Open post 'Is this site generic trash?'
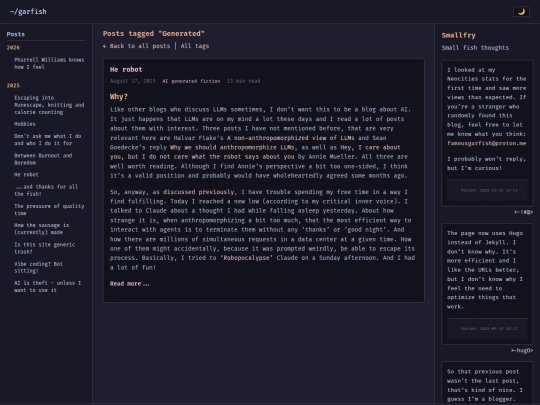The width and height of the screenshot is (540, 405). point(44,248)
